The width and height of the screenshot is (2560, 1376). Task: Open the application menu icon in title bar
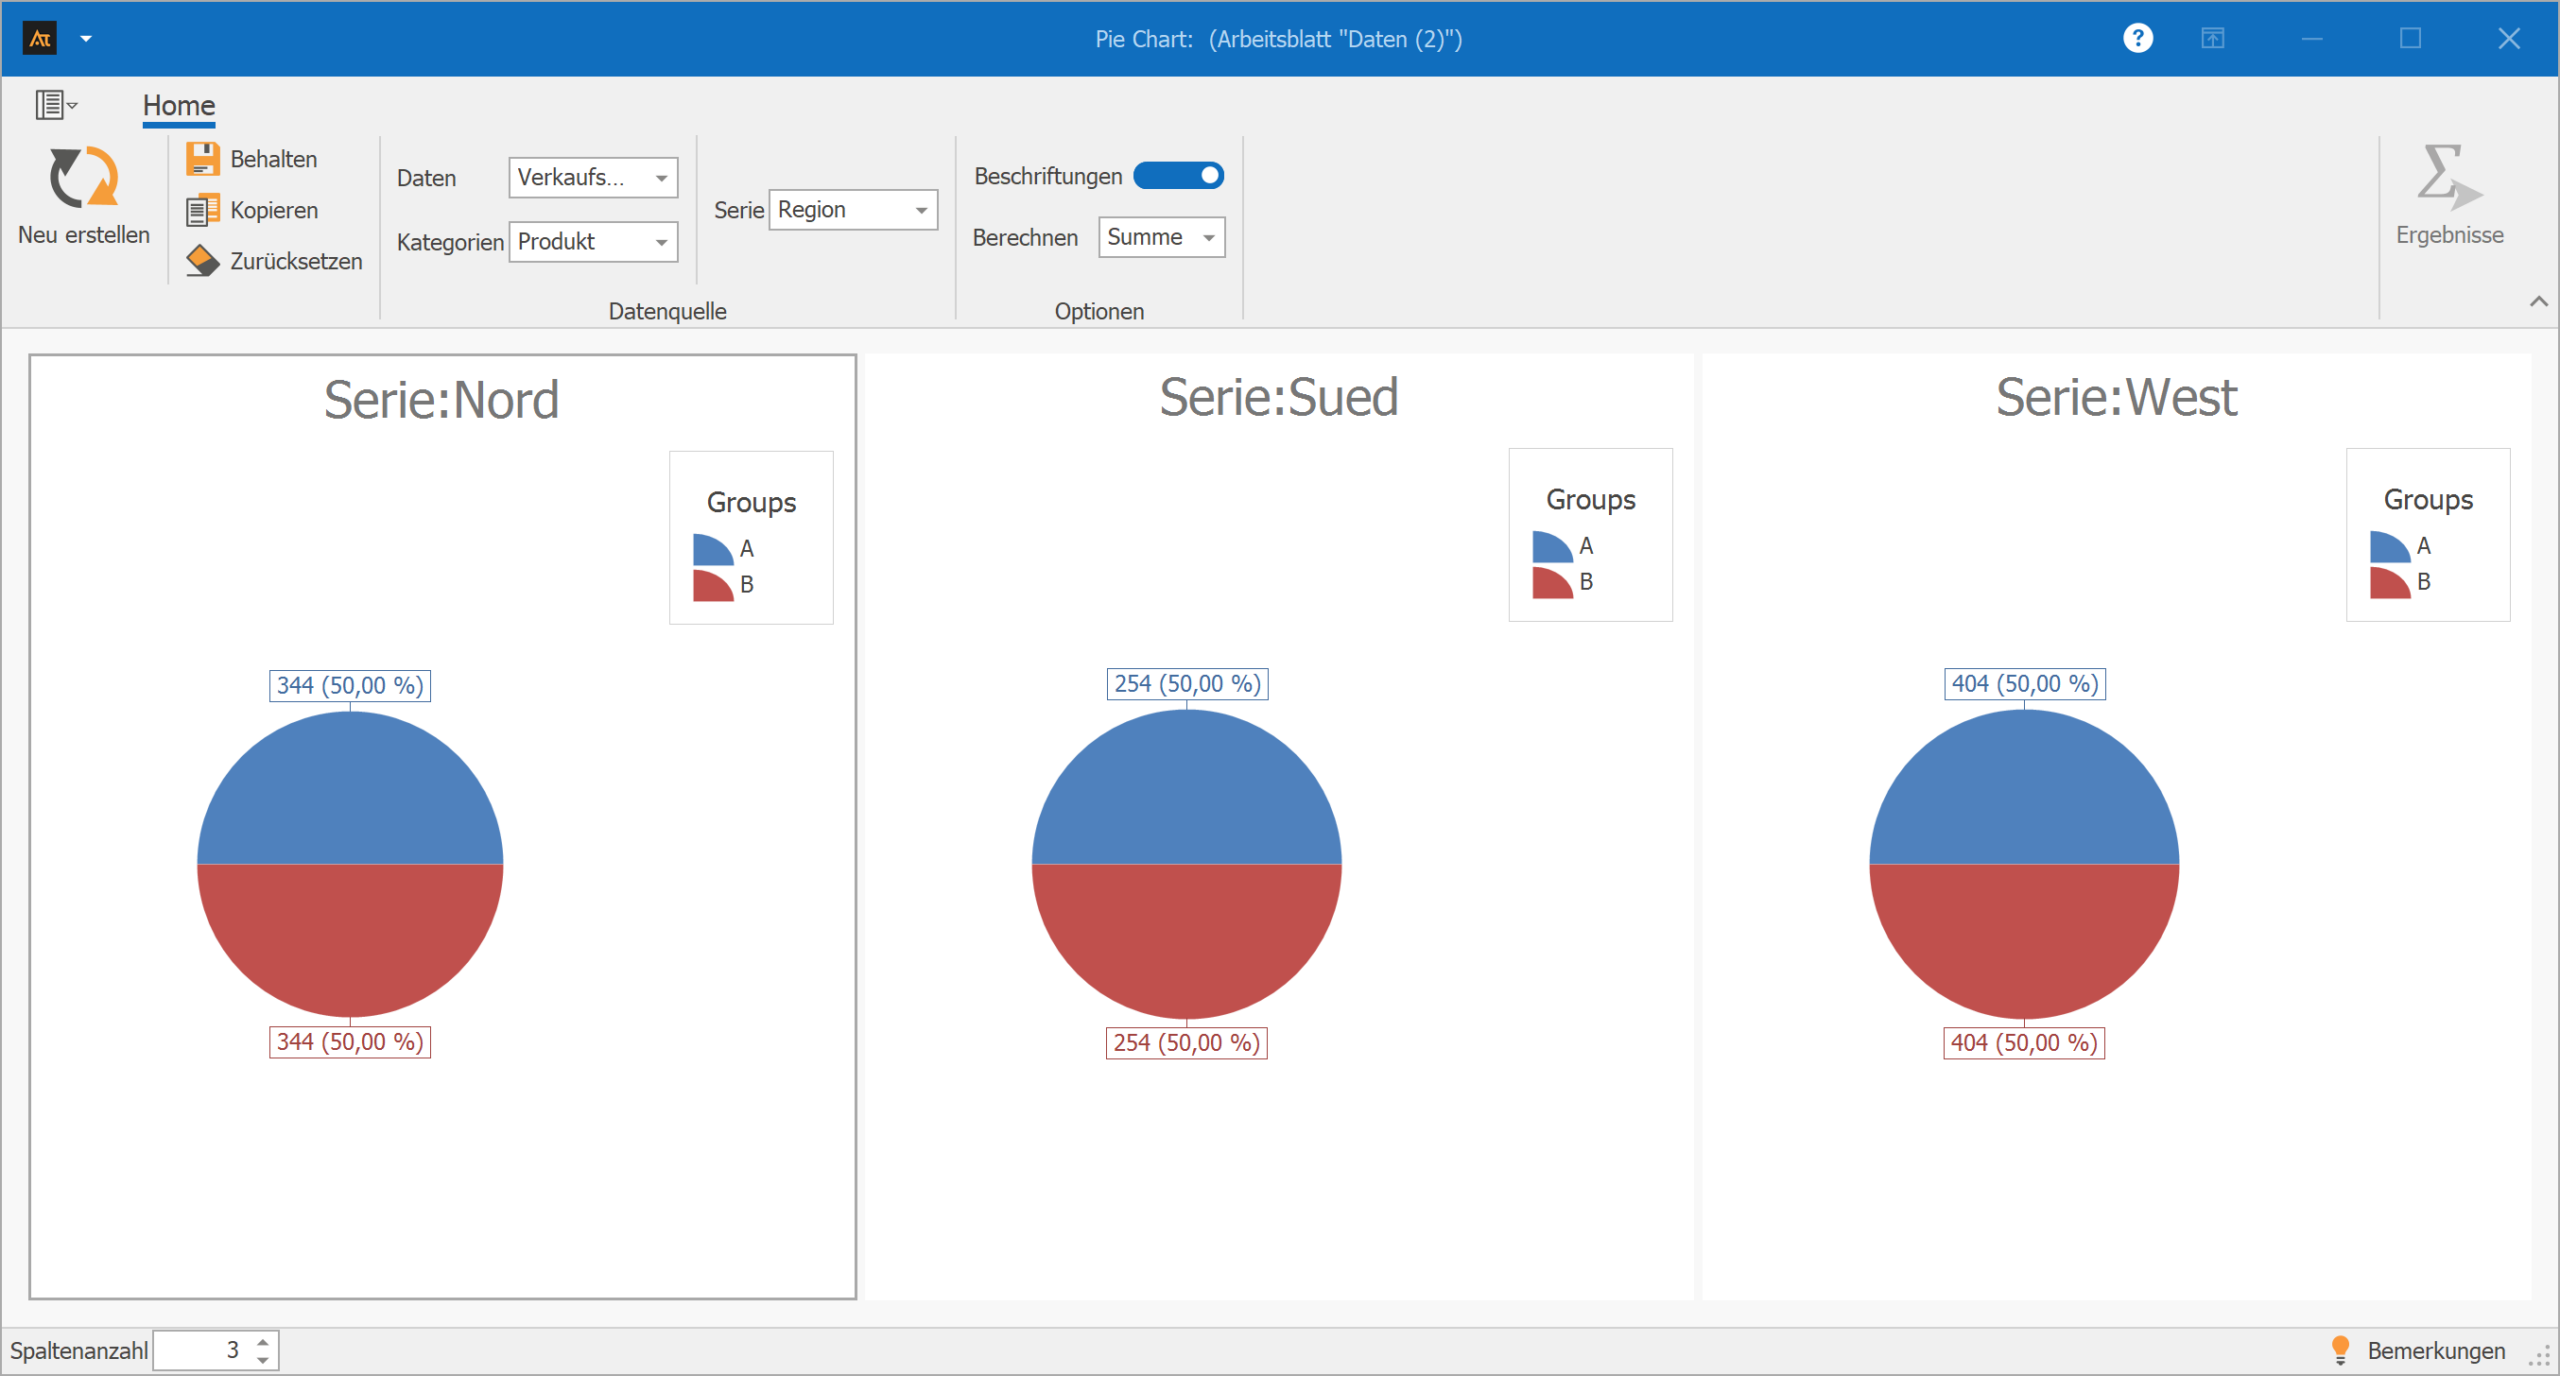[x=40, y=39]
